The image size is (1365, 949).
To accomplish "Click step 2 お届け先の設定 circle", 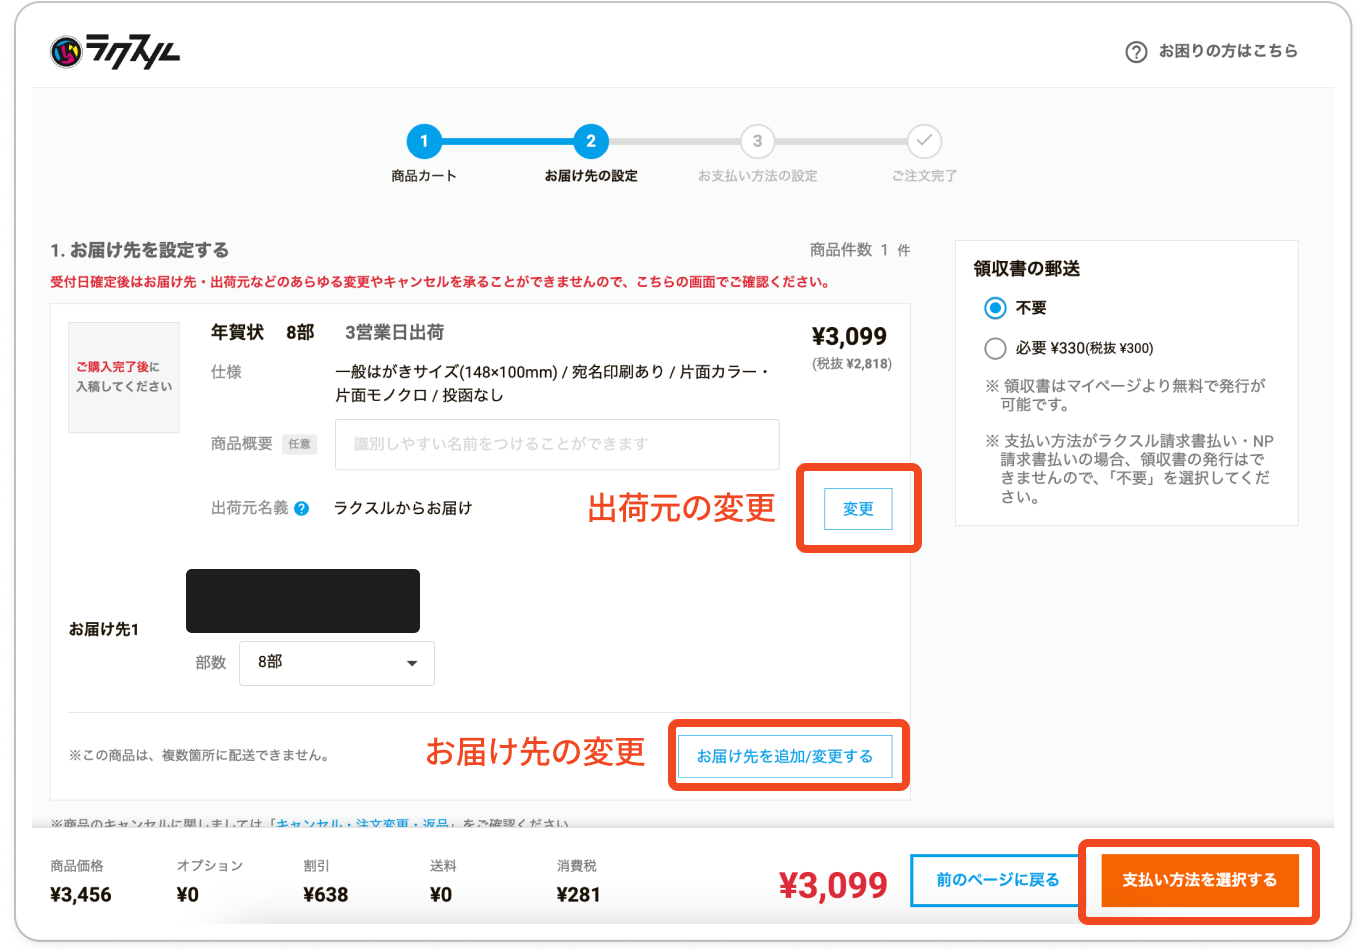I will [591, 142].
